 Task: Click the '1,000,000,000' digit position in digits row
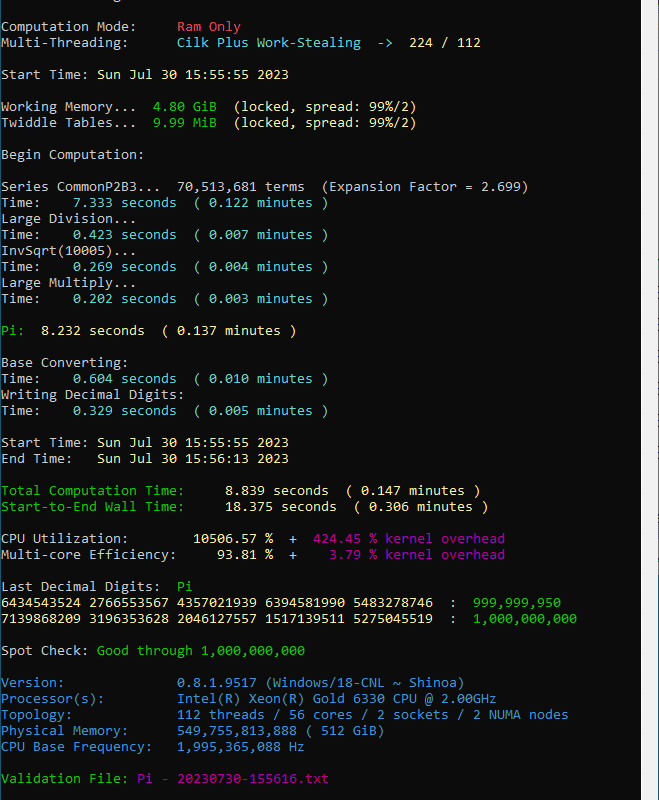tap(525, 619)
